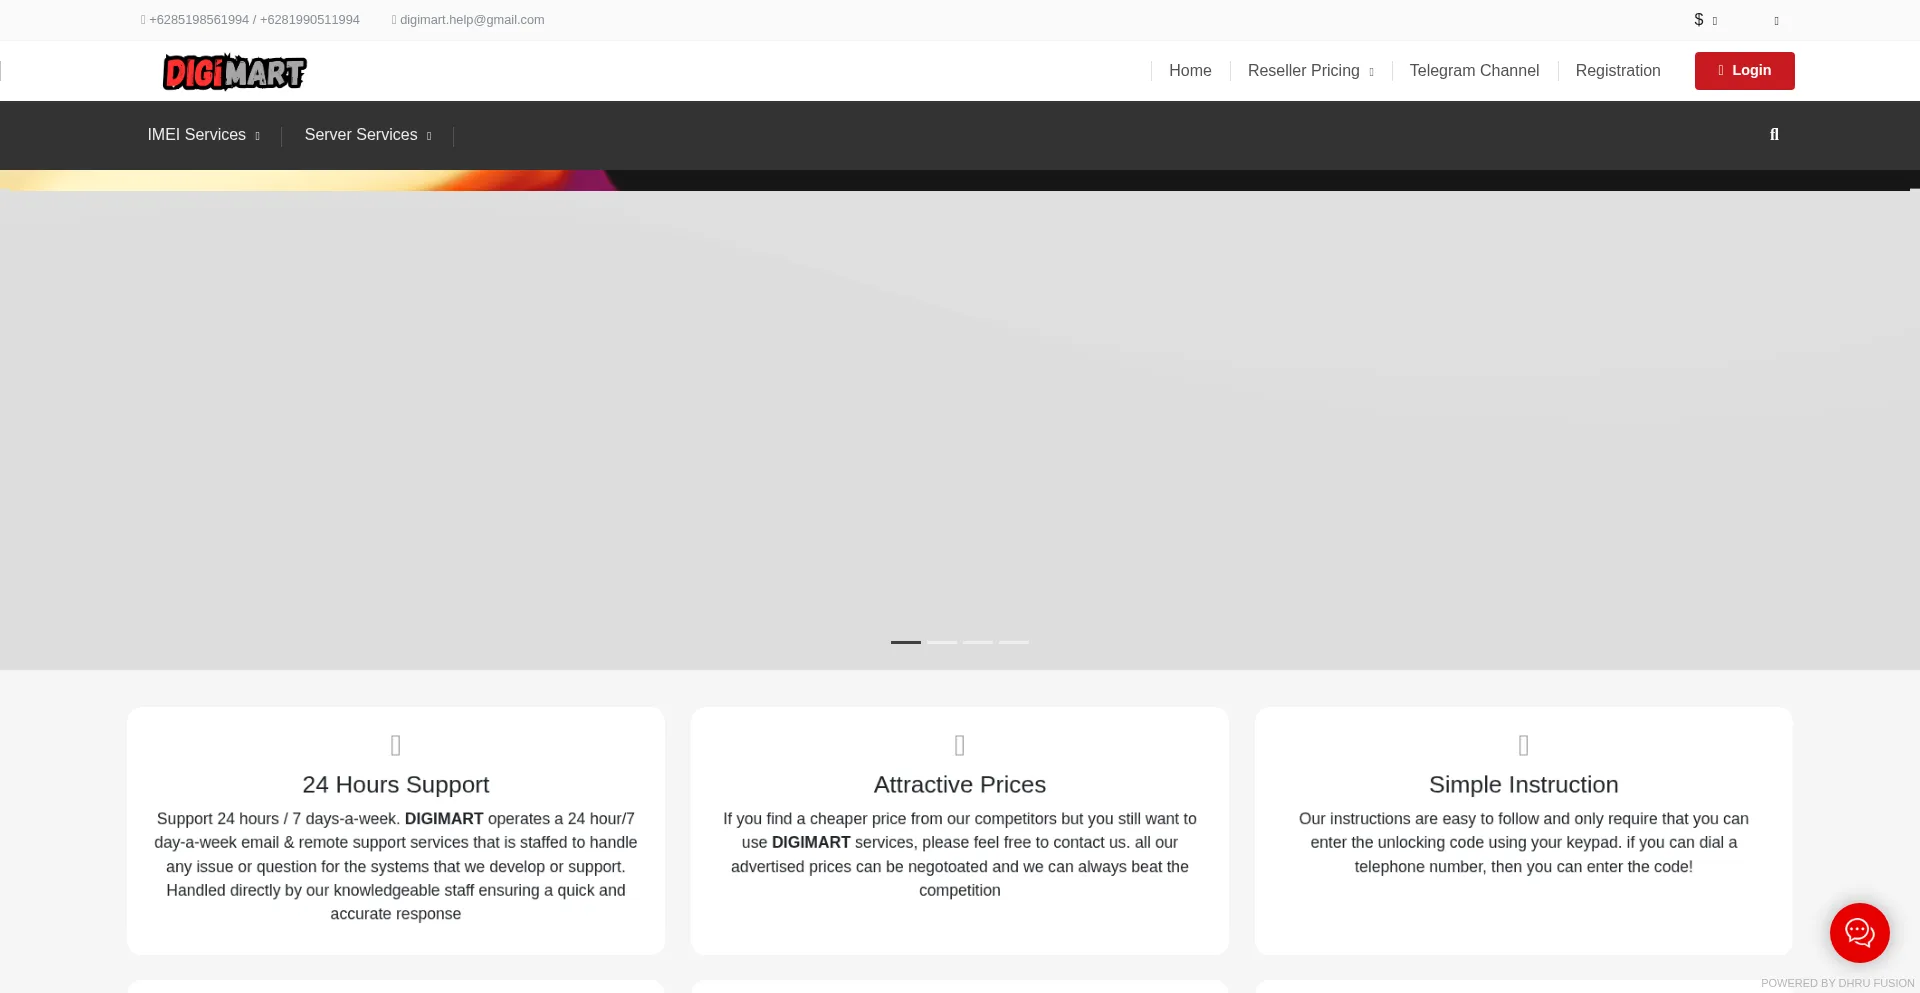Open the red live chat bubble
This screenshot has height=993, width=1920.
click(1859, 933)
